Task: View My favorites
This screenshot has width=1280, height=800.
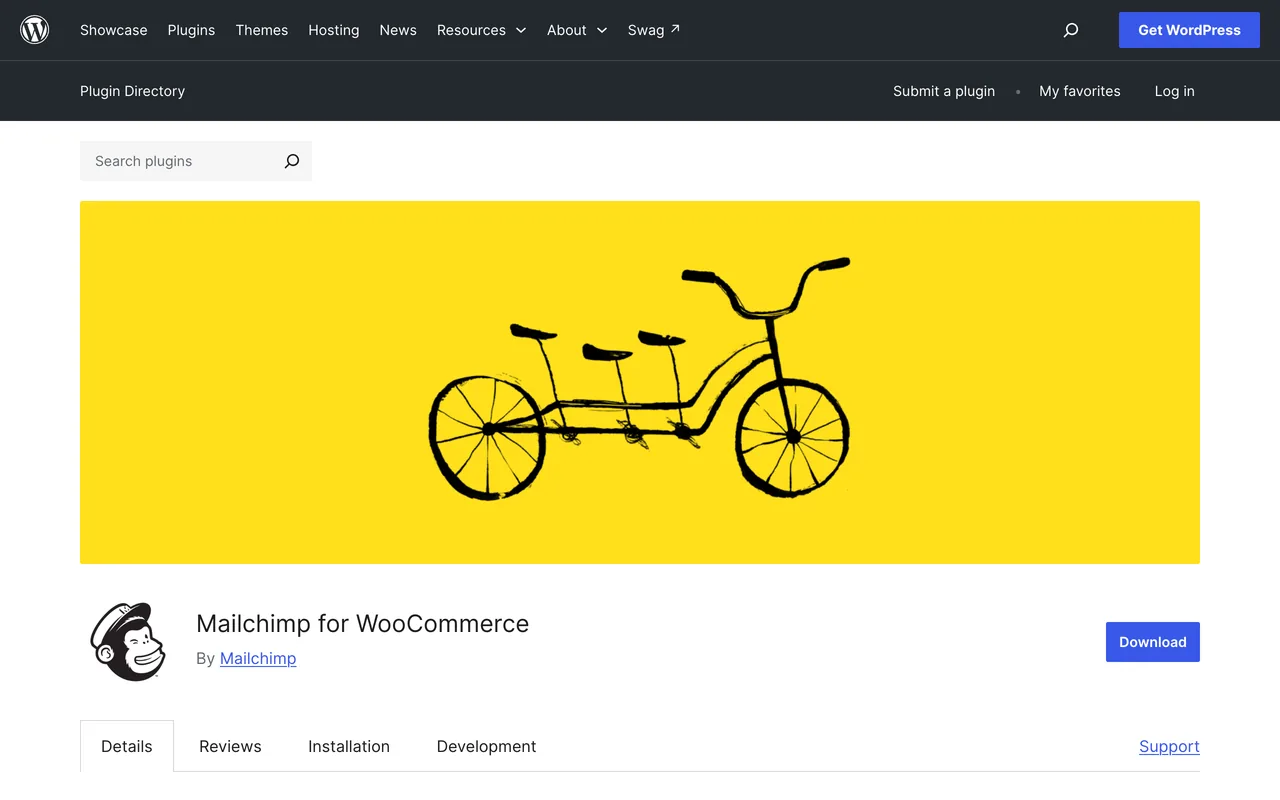Action: pyautogui.click(x=1080, y=91)
